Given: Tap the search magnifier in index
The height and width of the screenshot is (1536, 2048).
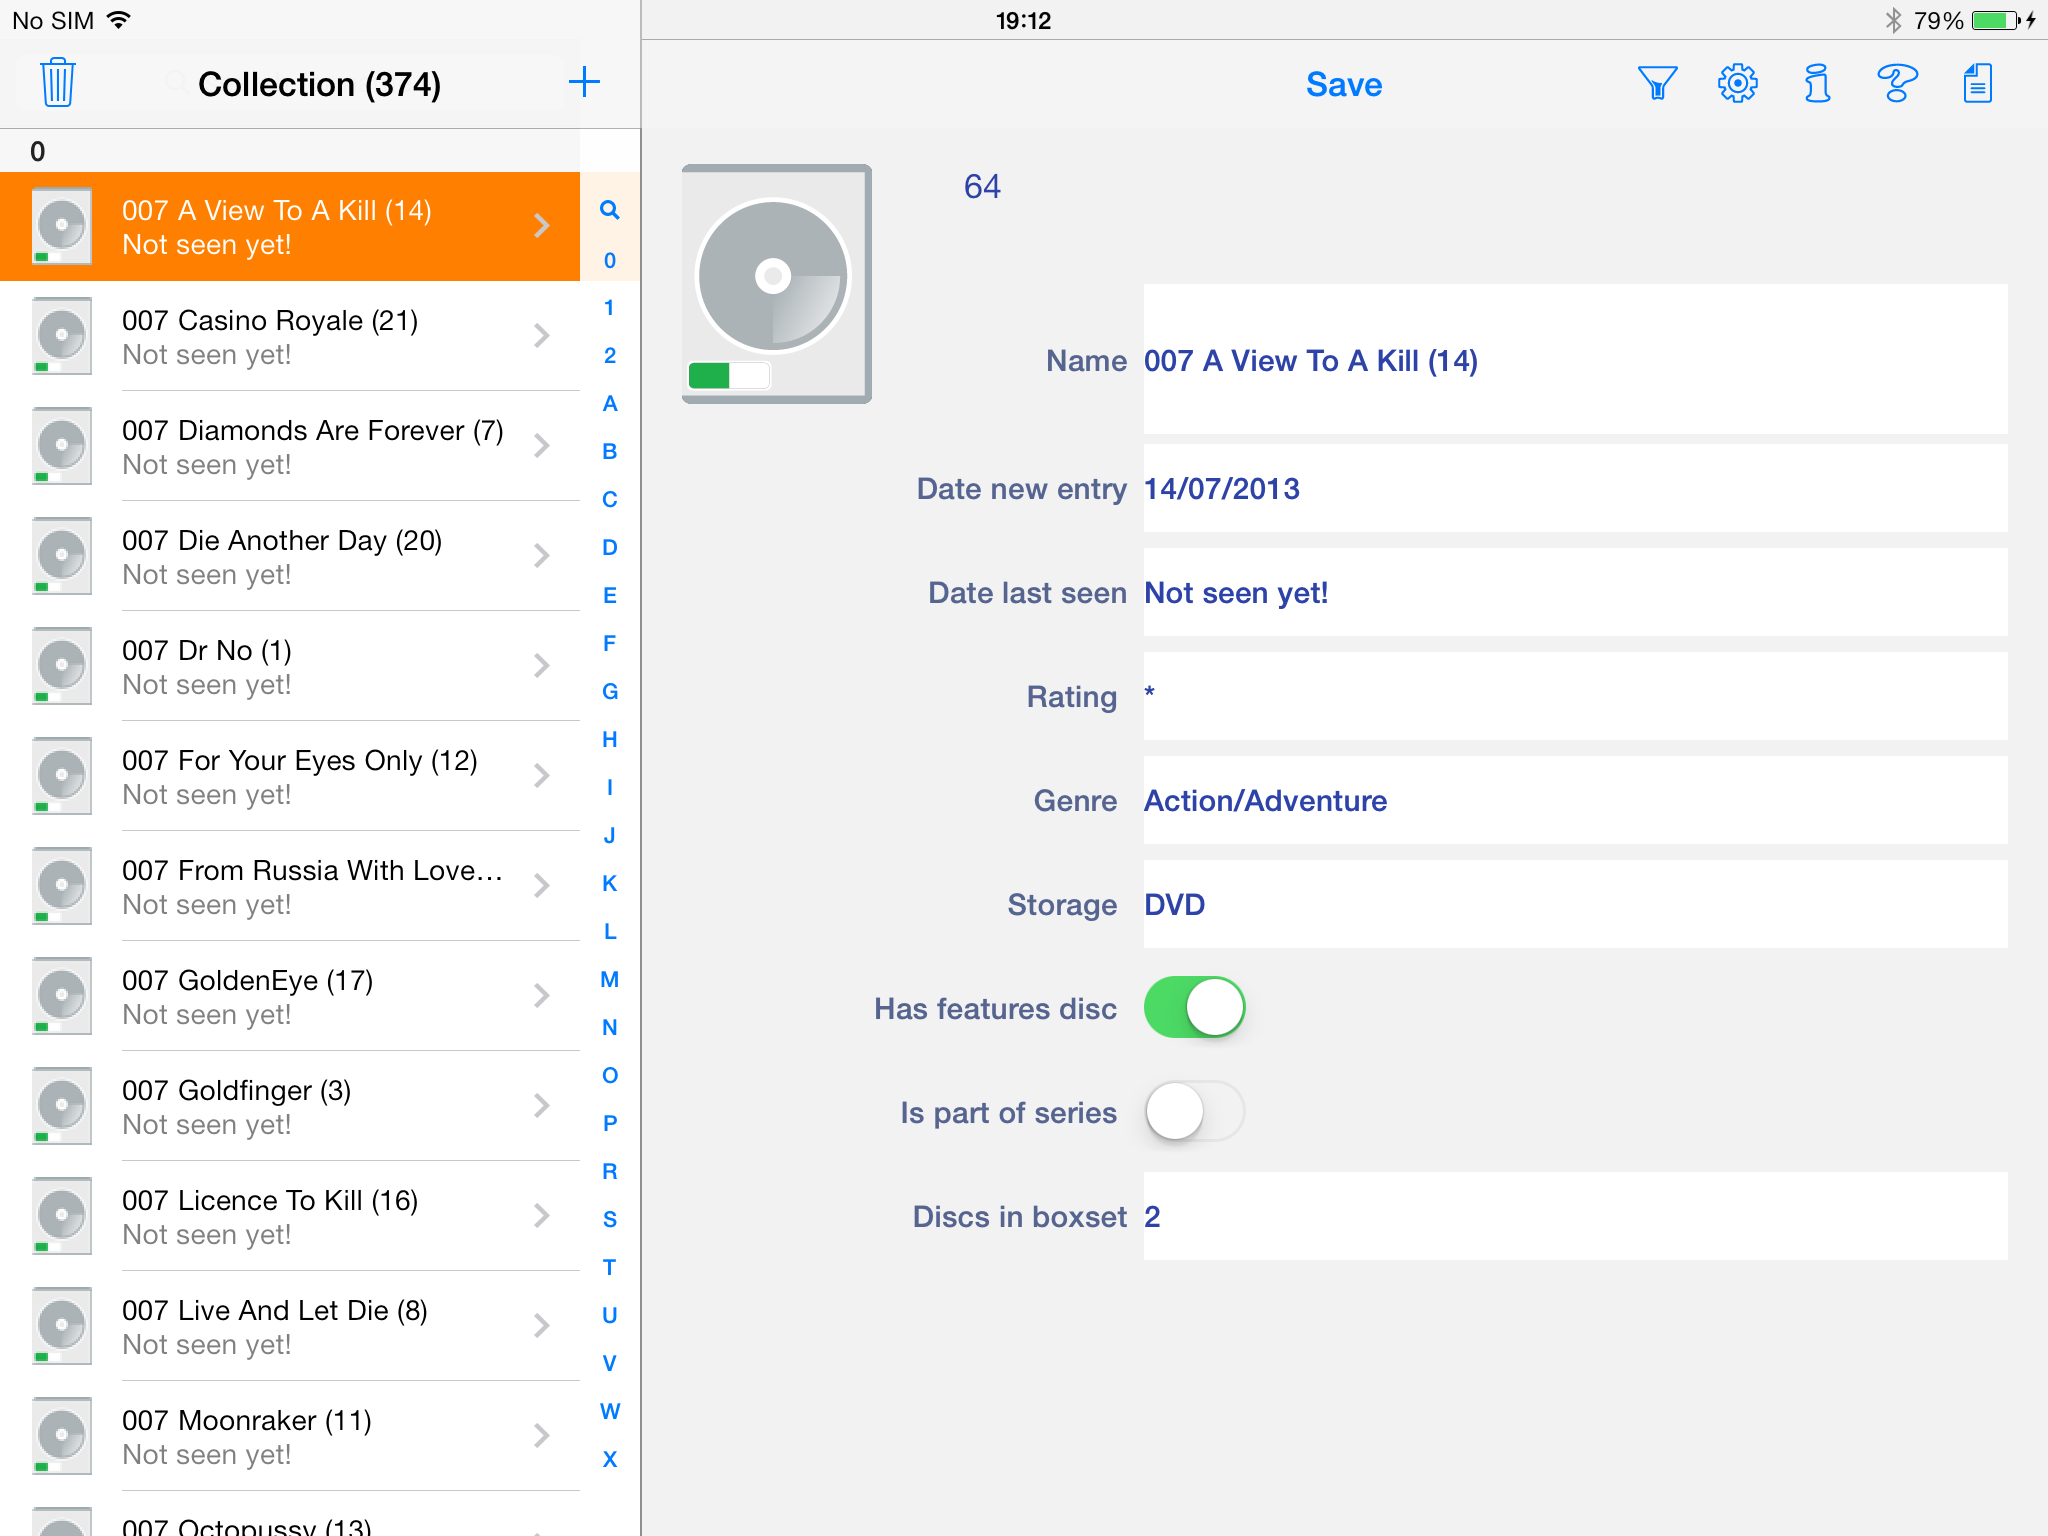Looking at the screenshot, I should pyautogui.click(x=609, y=210).
